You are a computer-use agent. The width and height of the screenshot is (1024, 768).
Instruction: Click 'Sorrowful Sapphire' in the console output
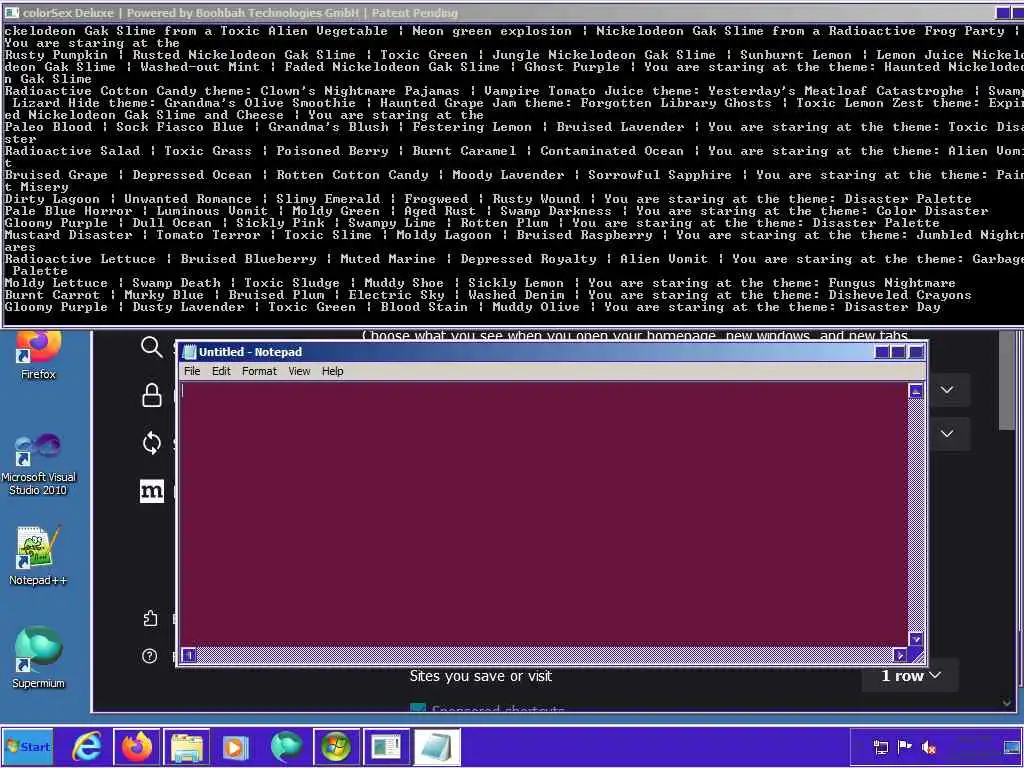point(660,175)
